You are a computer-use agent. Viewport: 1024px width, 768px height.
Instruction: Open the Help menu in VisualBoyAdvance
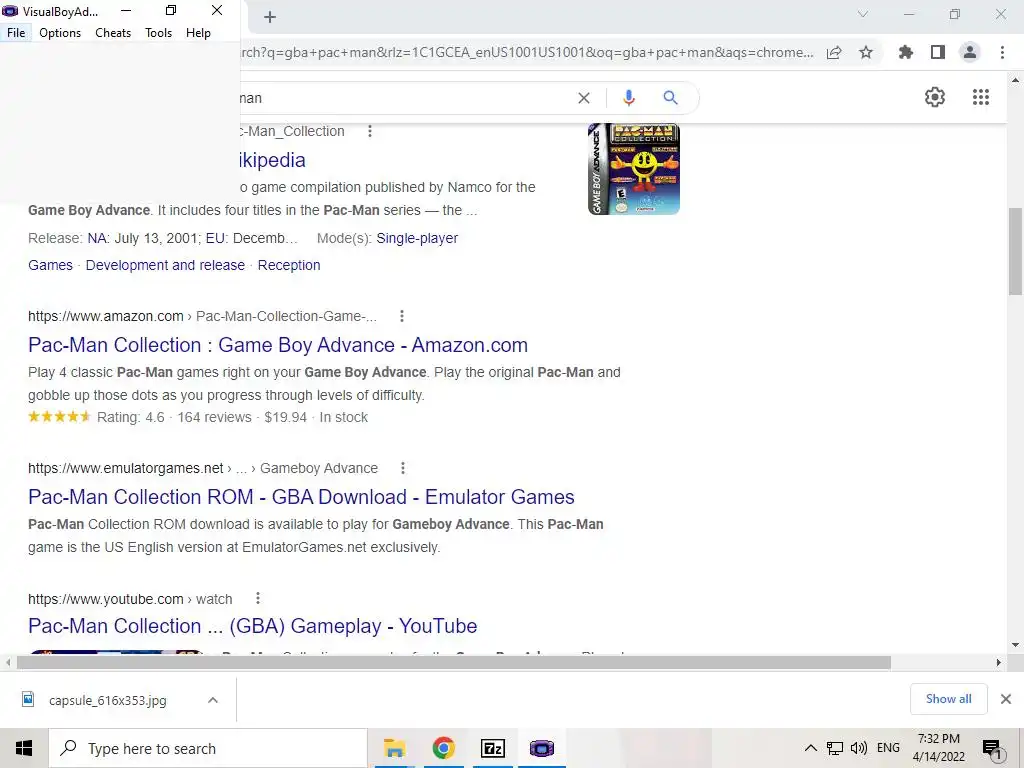[x=199, y=33]
